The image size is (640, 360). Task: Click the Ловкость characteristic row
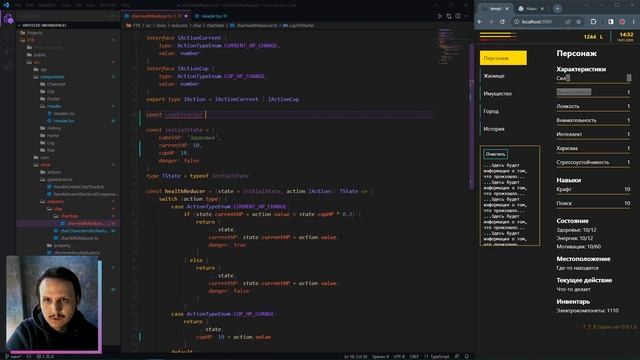[593, 107]
